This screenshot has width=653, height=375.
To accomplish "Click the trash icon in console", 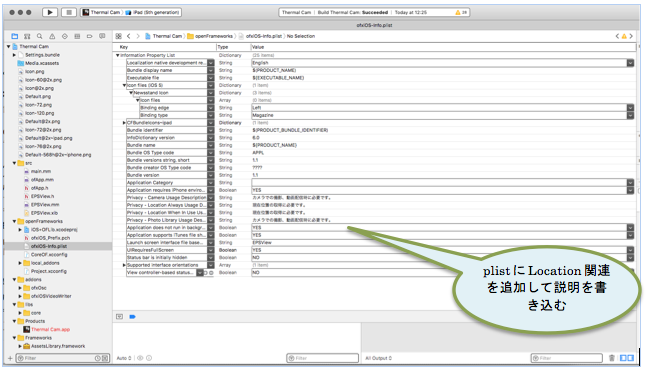I will coord(611,358).
